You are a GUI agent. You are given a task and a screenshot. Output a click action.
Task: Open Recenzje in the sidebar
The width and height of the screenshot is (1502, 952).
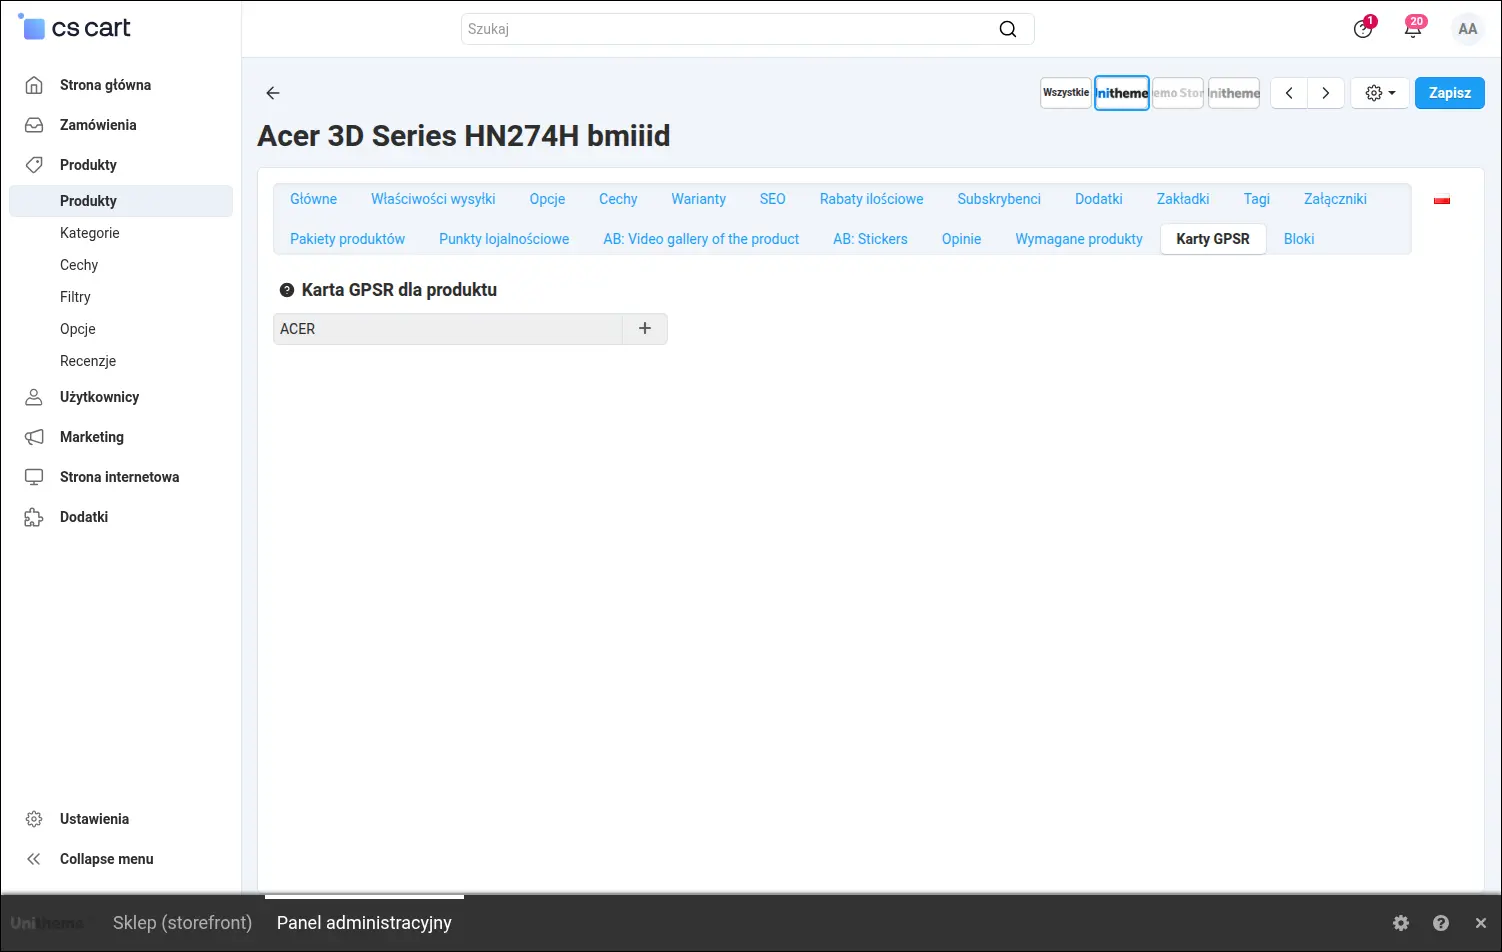pyautogui.click(x=88, y=361)
